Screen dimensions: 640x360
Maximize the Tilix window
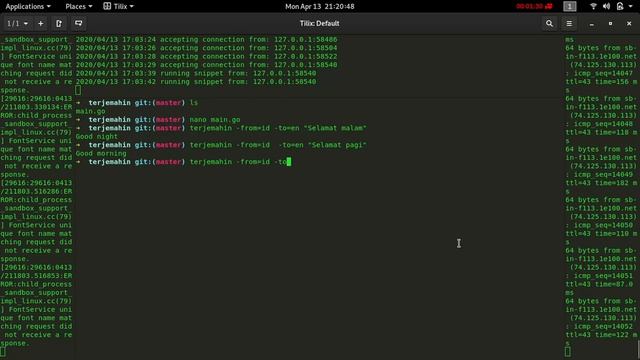610,24
